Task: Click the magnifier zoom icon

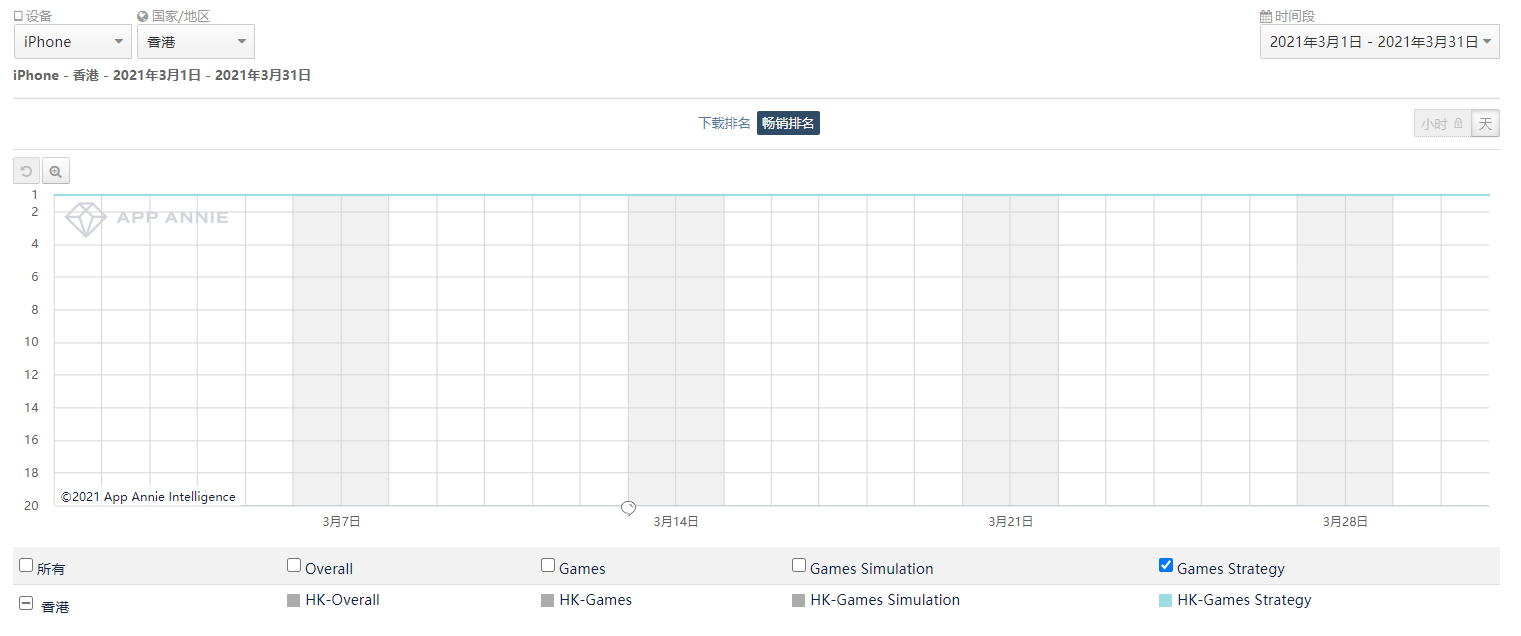Action: tap(56, 171)
